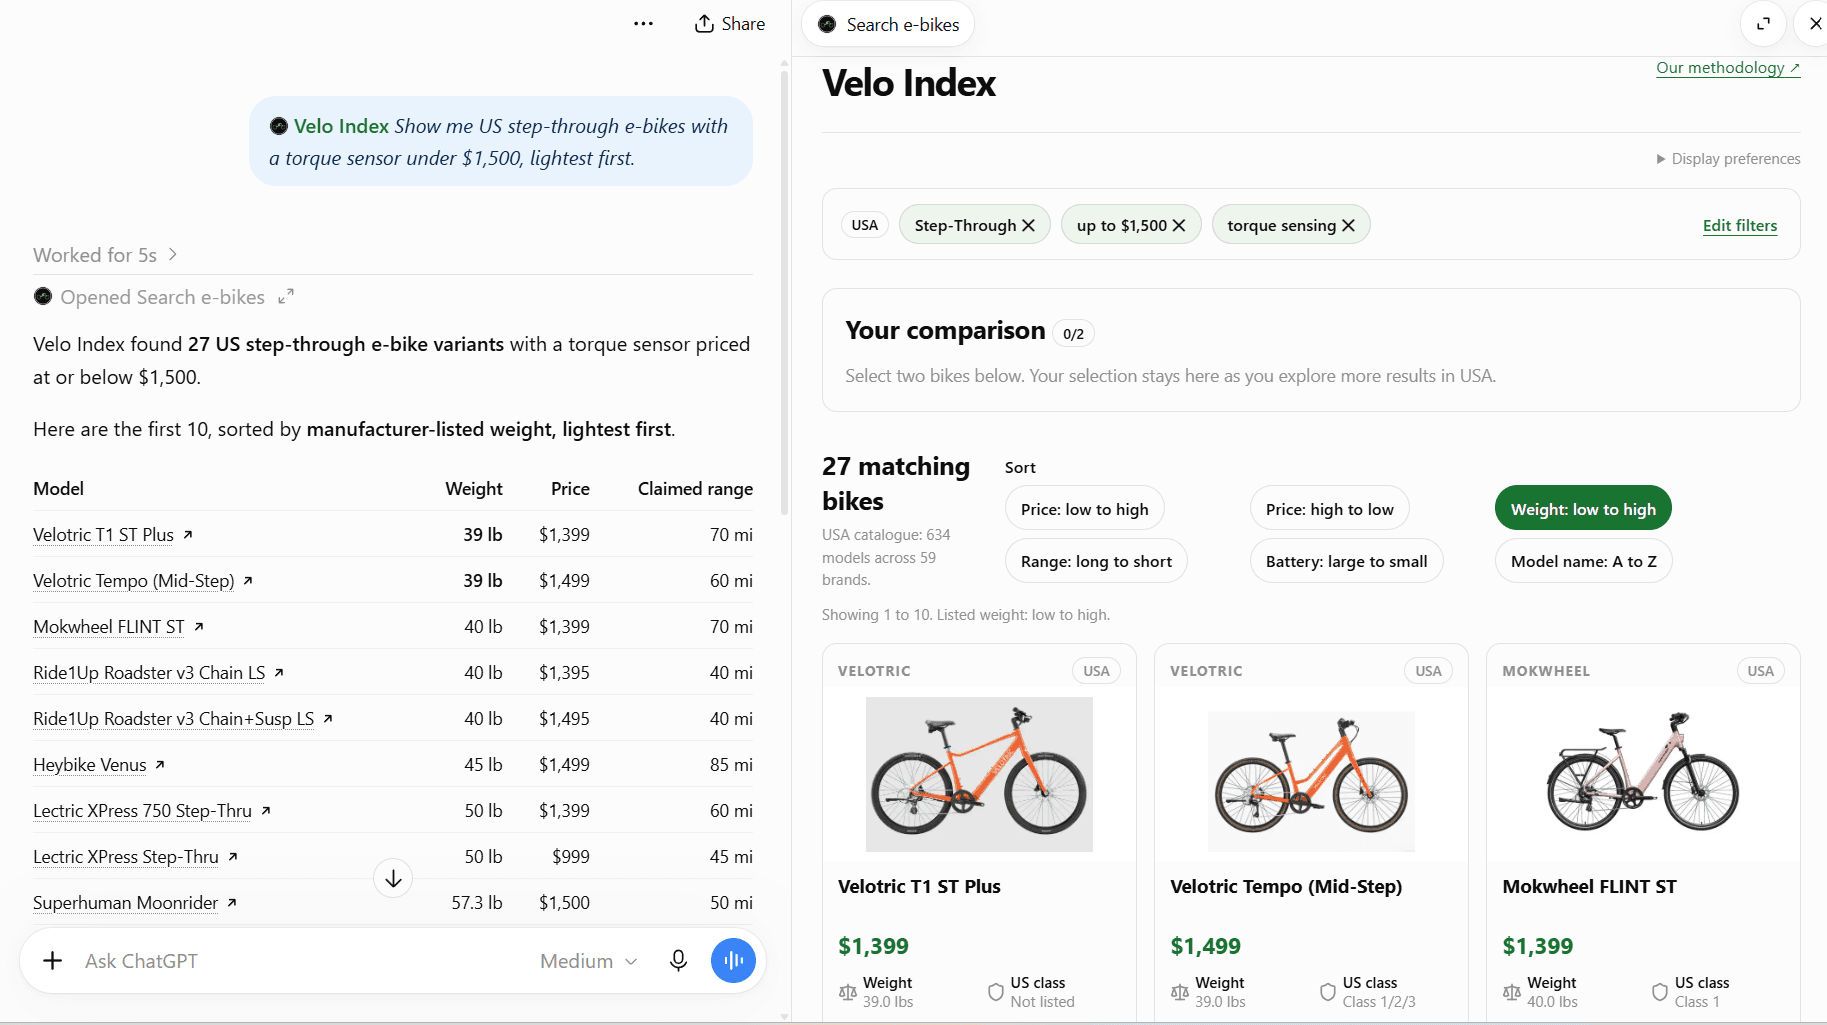1827x1025 pixels.
Task: Click the external arrow beside Superhuman Moonrider
Action: pyautogui.click(x=232, y=903)
